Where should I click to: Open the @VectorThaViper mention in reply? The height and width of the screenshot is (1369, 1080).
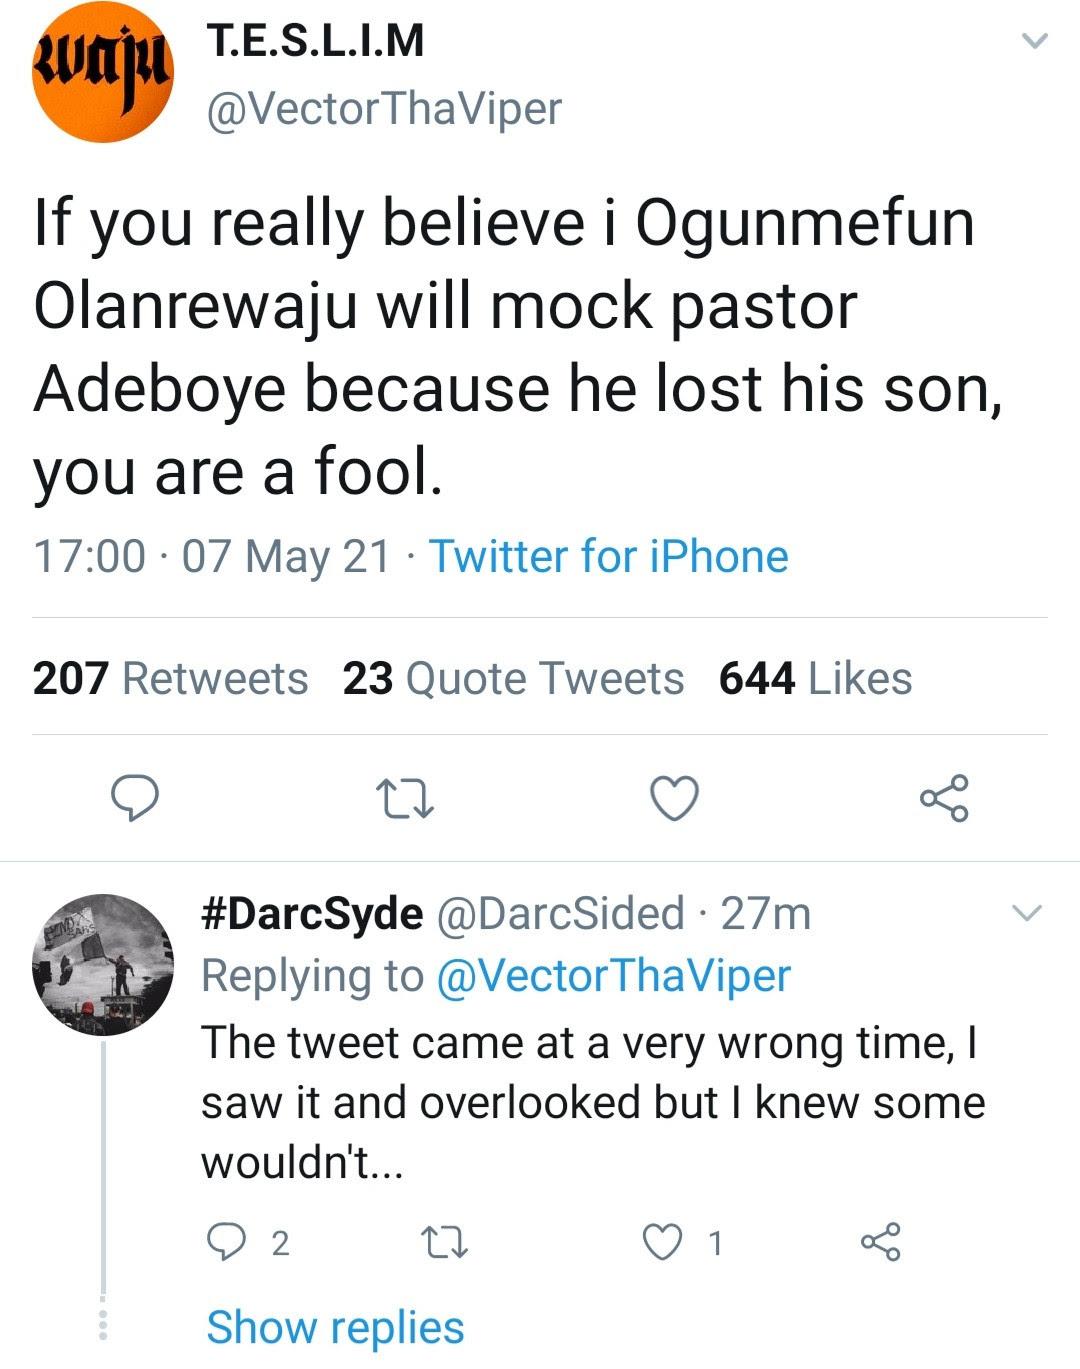[613, 975]
